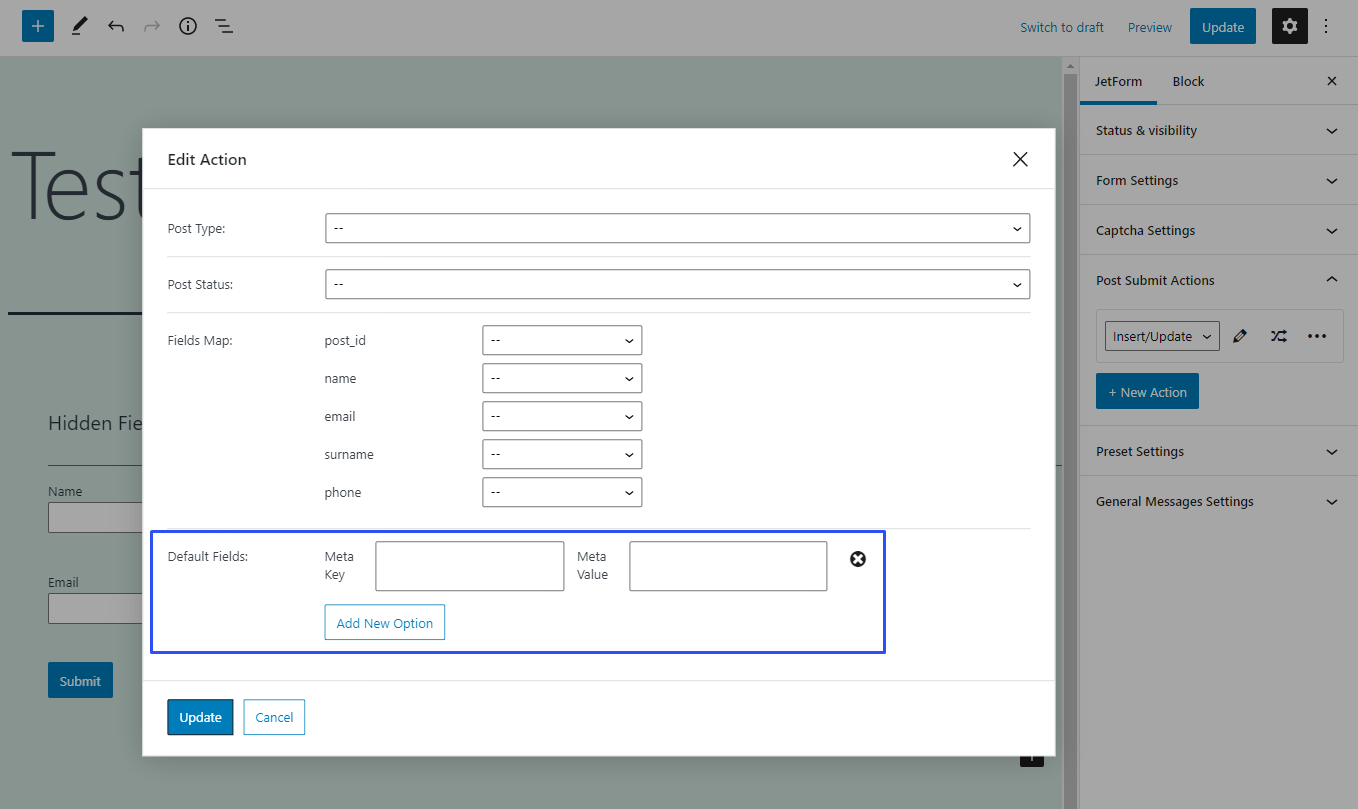
Task: Open the document details panel
Action: (187, 26)
